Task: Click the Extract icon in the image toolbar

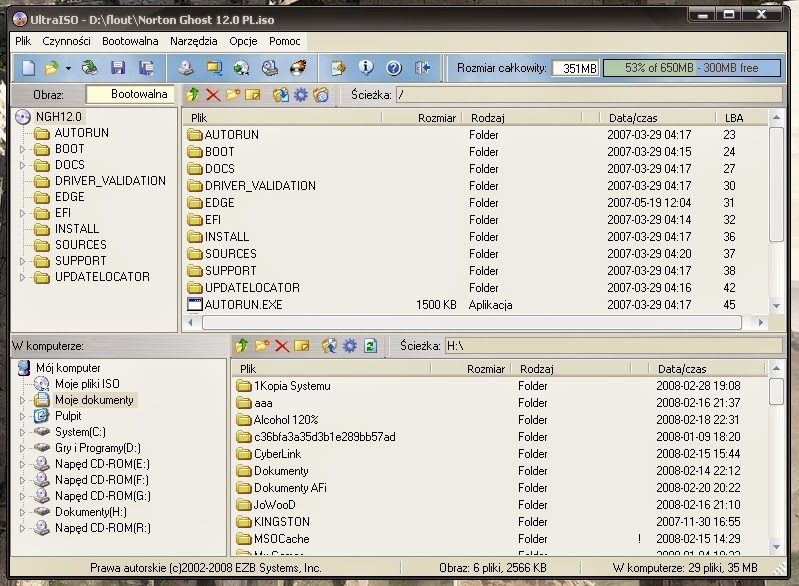Action: [x=280, y=95]
